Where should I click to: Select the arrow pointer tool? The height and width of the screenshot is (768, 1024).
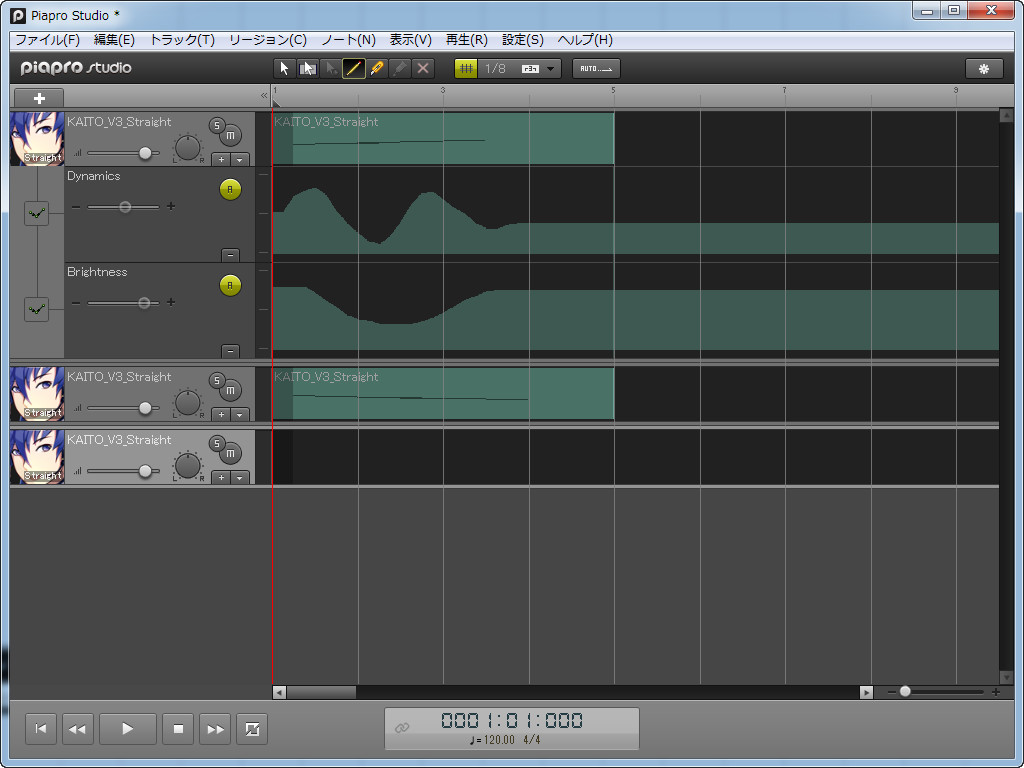click(284, 69)
